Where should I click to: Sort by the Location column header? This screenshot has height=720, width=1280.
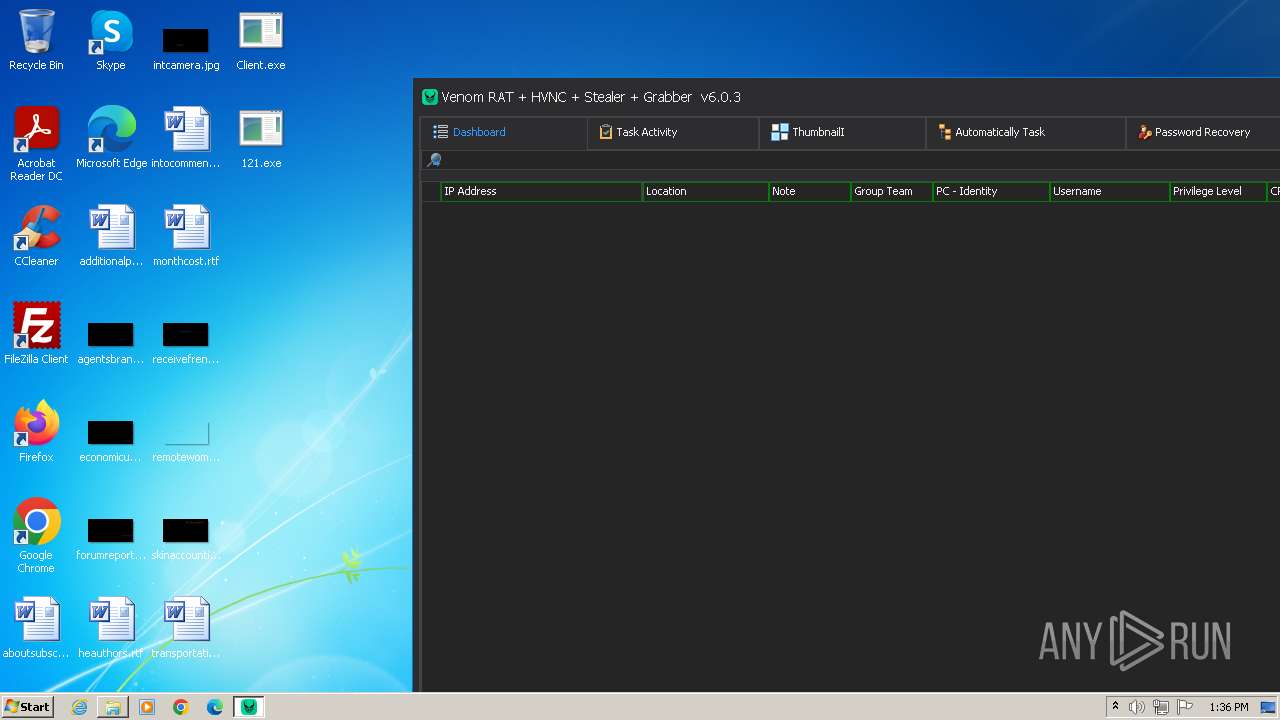pos(705,191)
